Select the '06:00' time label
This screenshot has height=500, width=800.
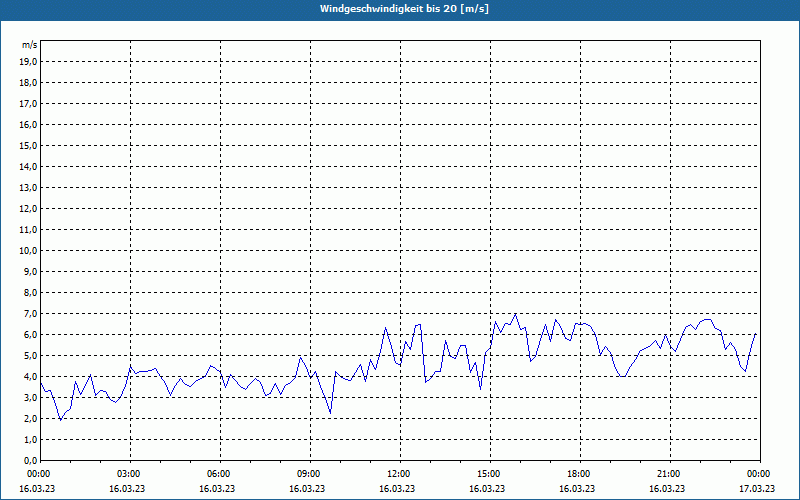point(220,474)
